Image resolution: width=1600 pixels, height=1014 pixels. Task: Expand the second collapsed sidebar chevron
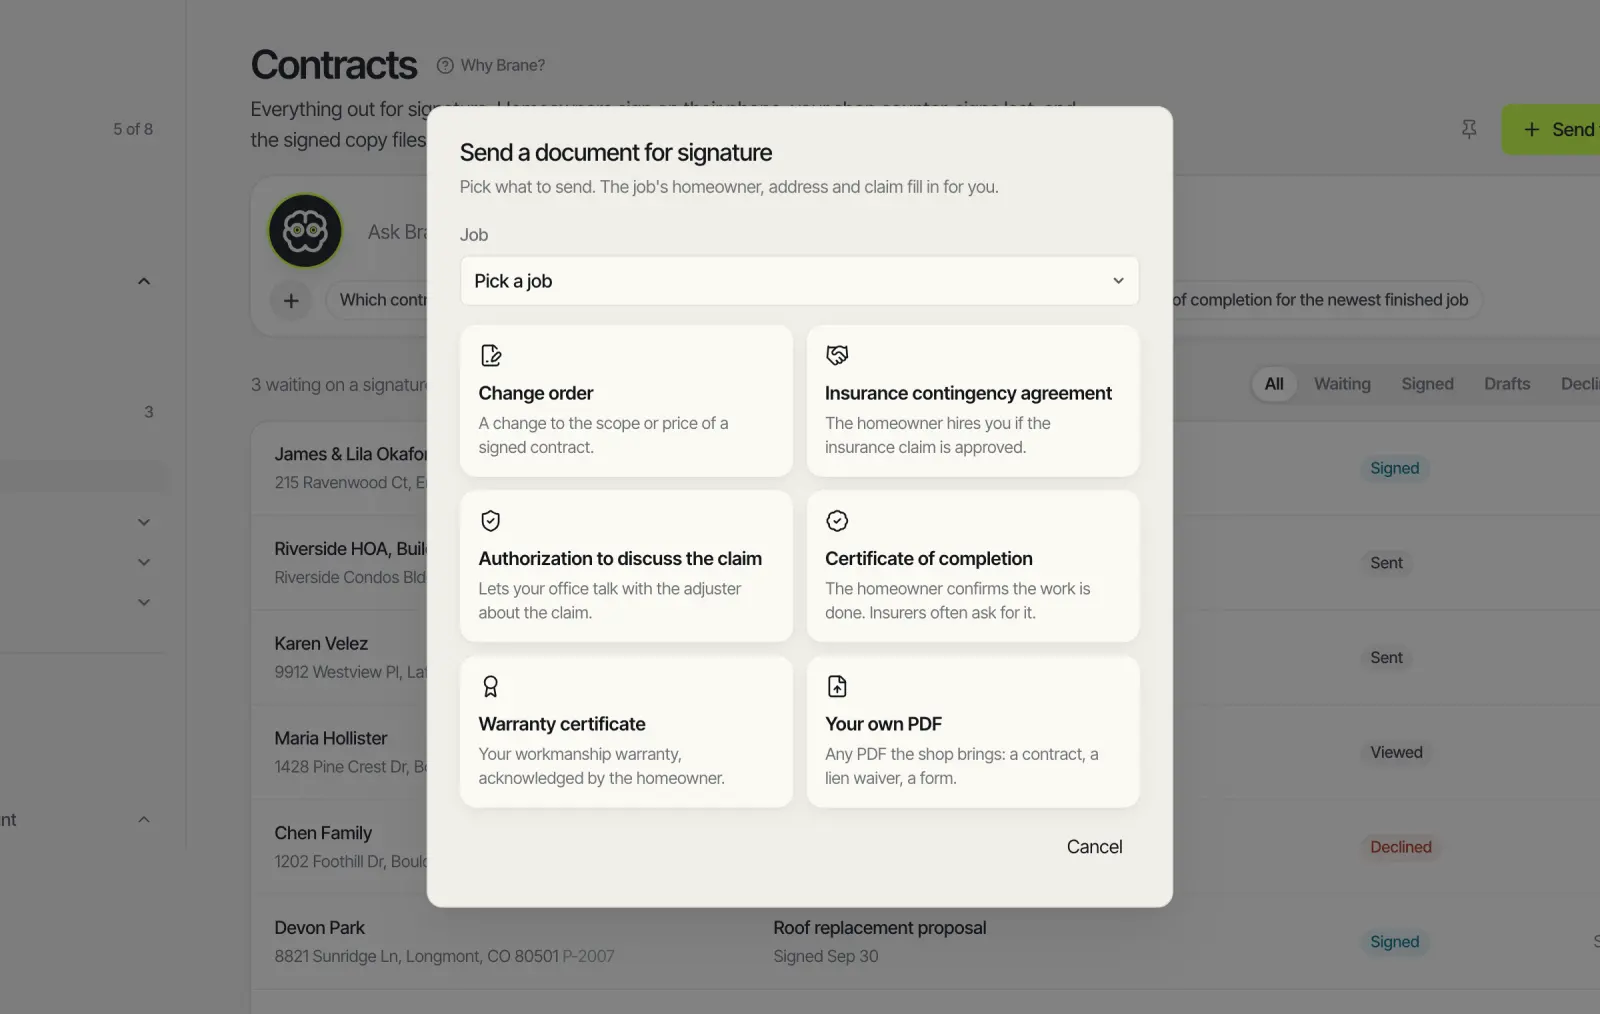coord(144,562)
